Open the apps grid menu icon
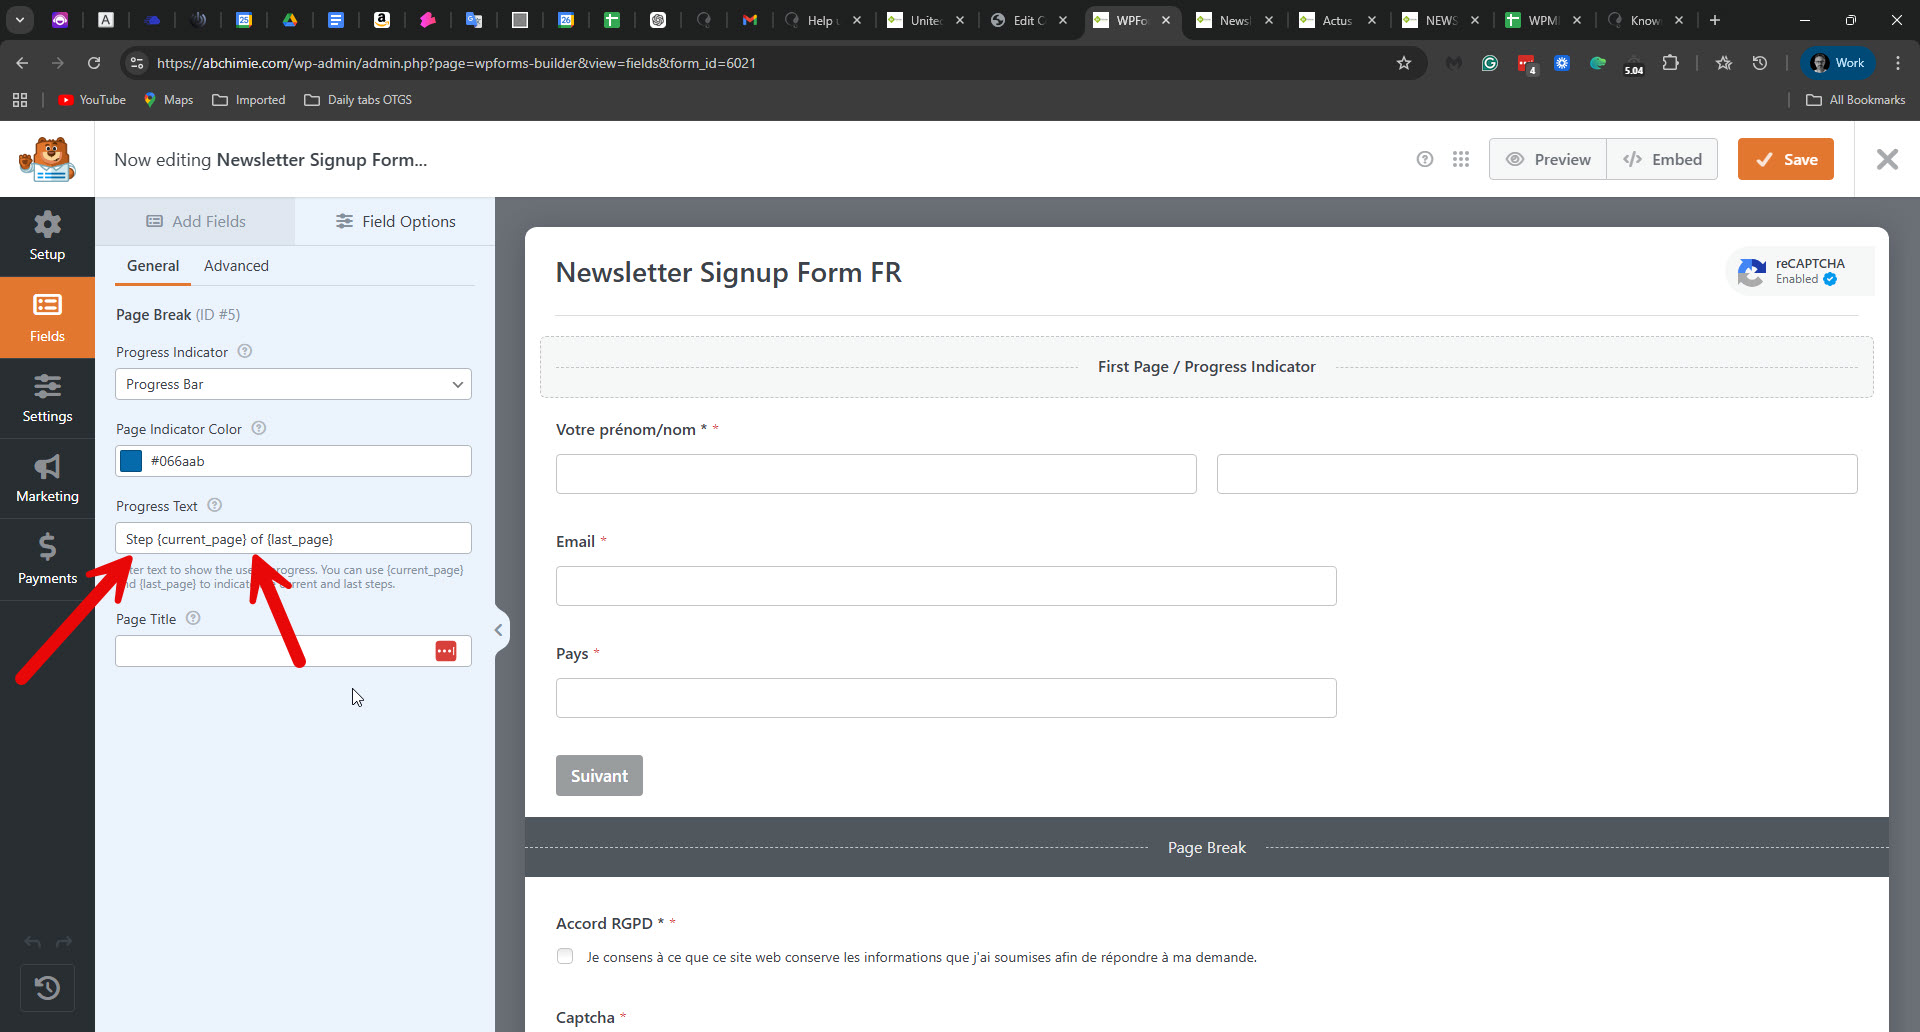The image size is (1920, 1032). coord(1461,159)
